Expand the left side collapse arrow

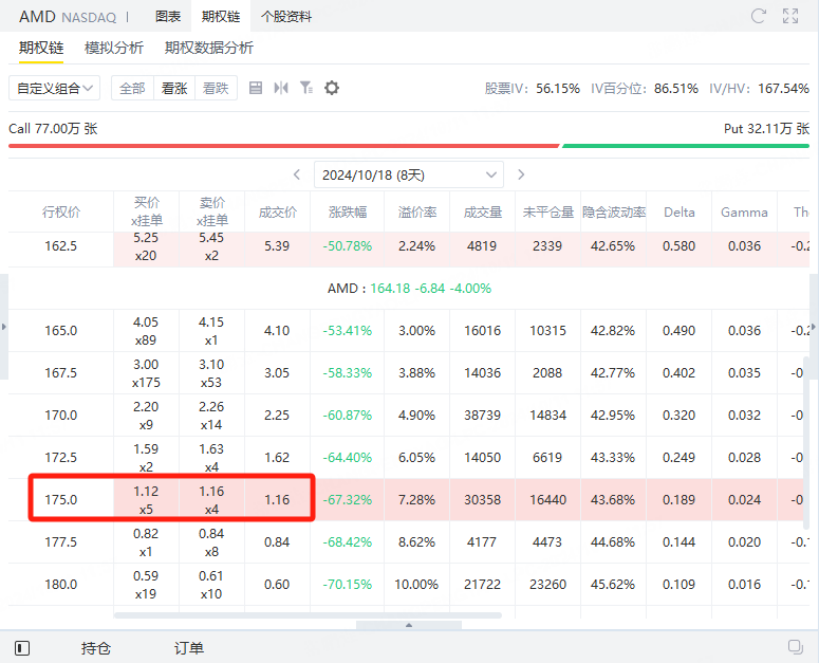click(x=4, y=327)
